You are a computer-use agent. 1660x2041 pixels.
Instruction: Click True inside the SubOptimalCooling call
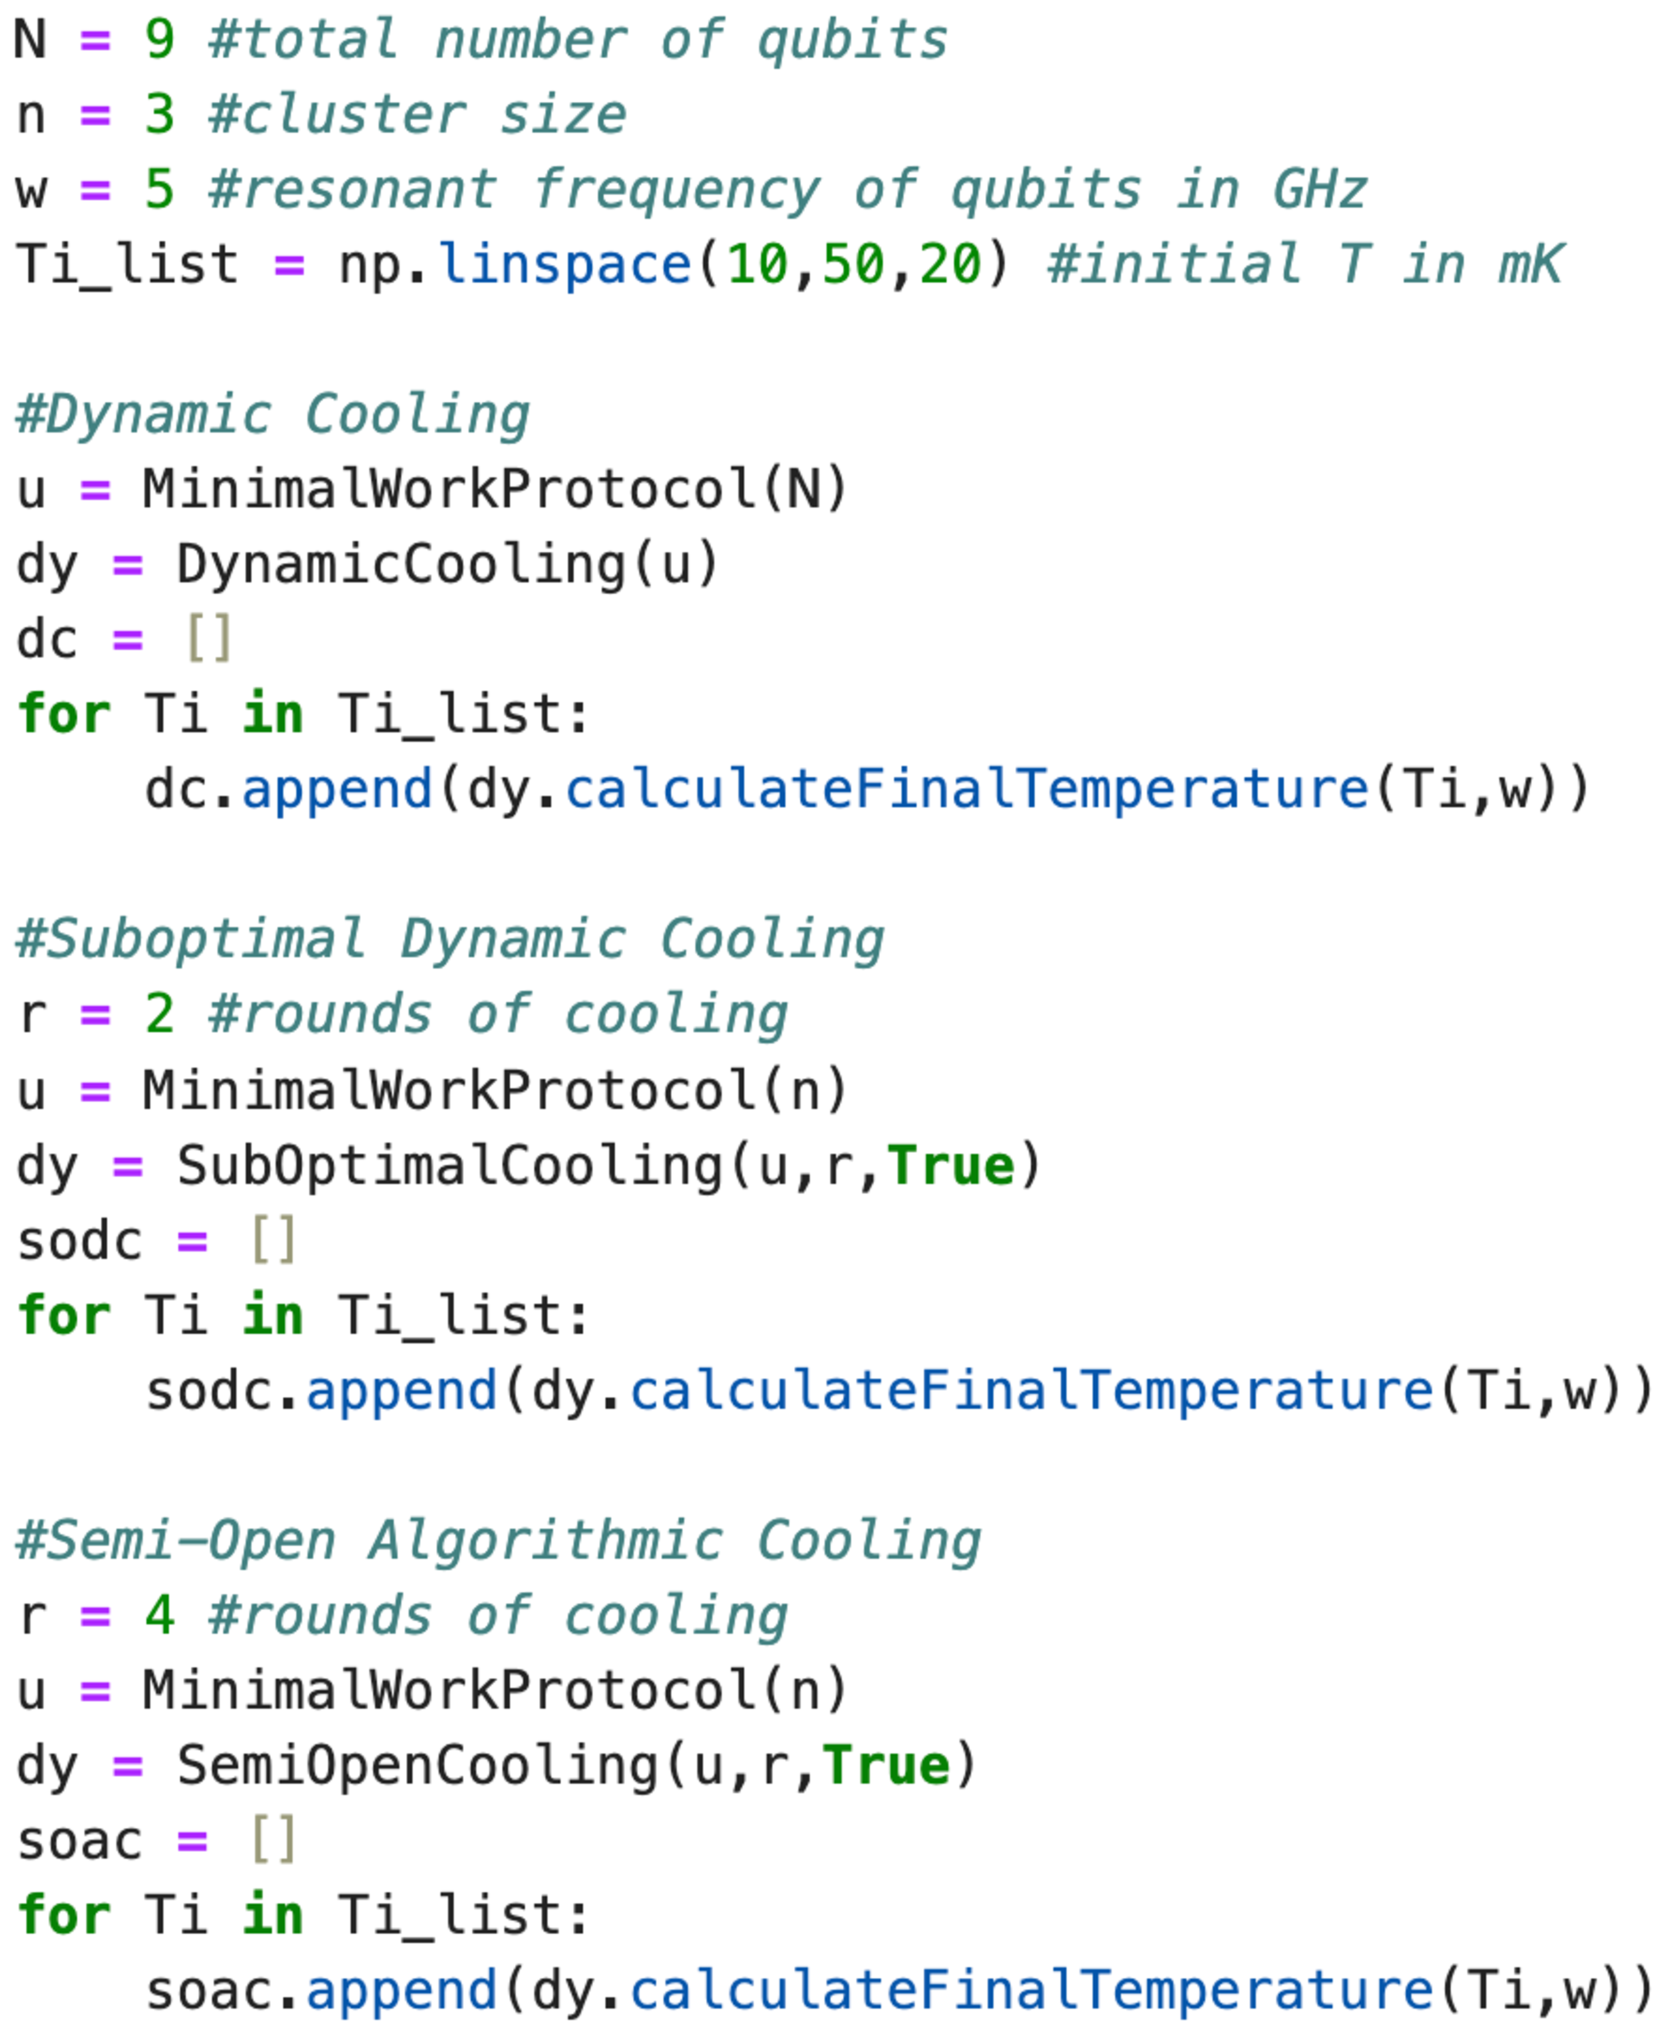[x=951, y=1166]
